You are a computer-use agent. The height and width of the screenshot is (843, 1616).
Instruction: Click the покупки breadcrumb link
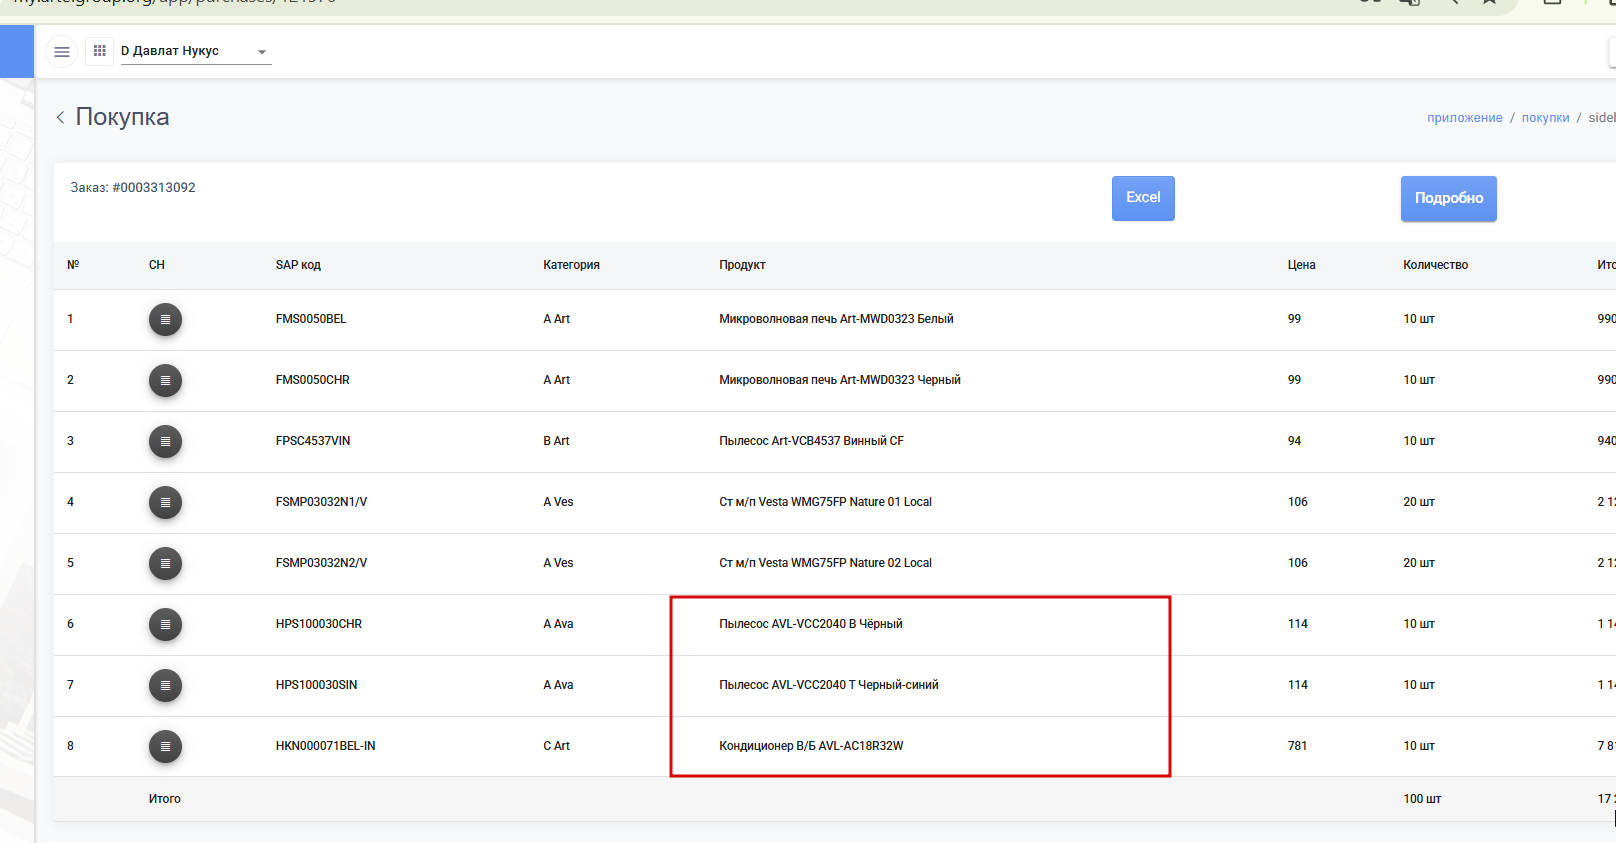(x=1545, y=117)
